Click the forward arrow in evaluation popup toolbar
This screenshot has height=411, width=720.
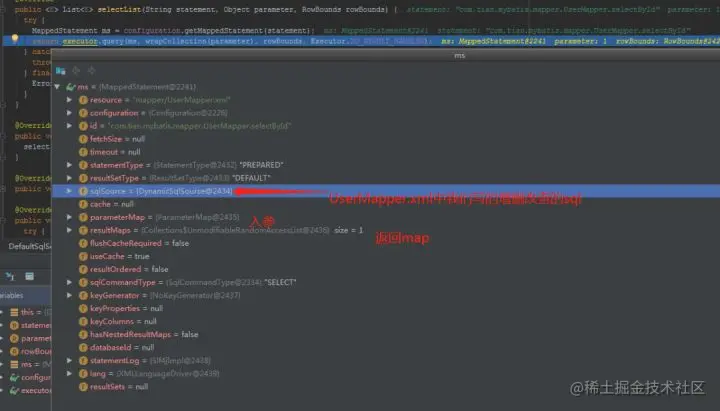(91, 70)
